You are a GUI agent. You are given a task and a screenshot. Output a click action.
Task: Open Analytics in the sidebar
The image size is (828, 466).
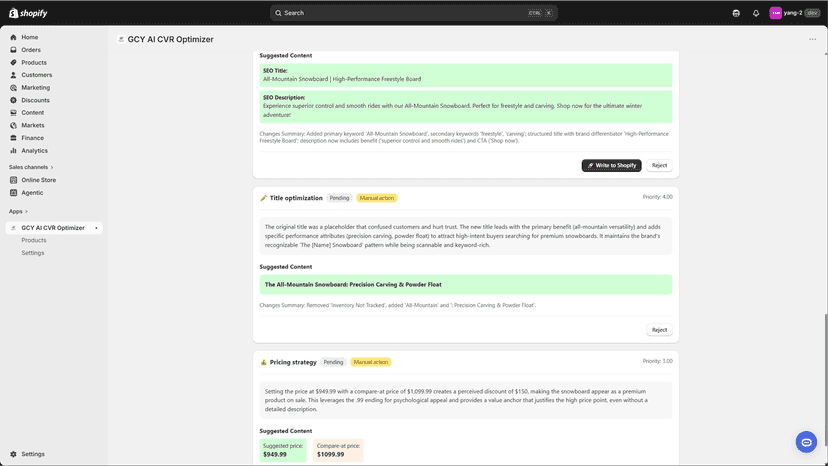click(34, 151)
